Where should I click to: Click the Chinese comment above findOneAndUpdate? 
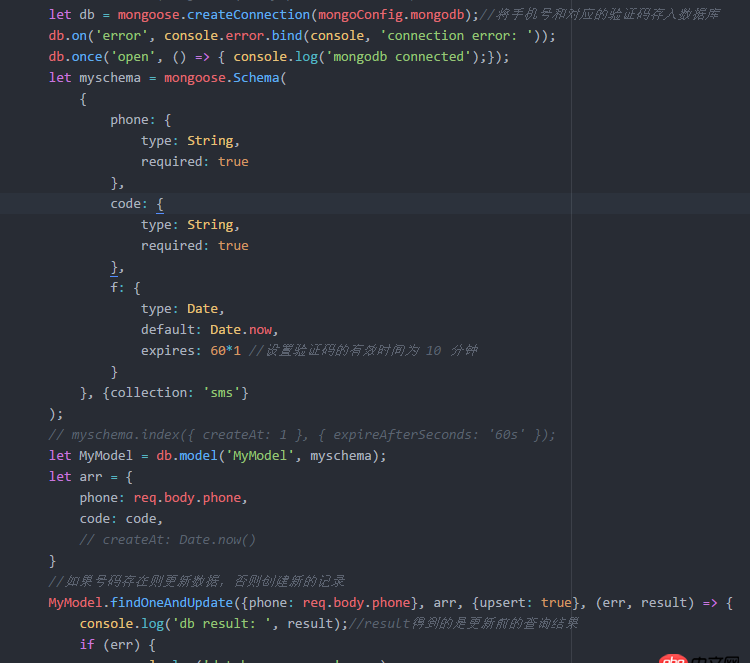point(197,582)
